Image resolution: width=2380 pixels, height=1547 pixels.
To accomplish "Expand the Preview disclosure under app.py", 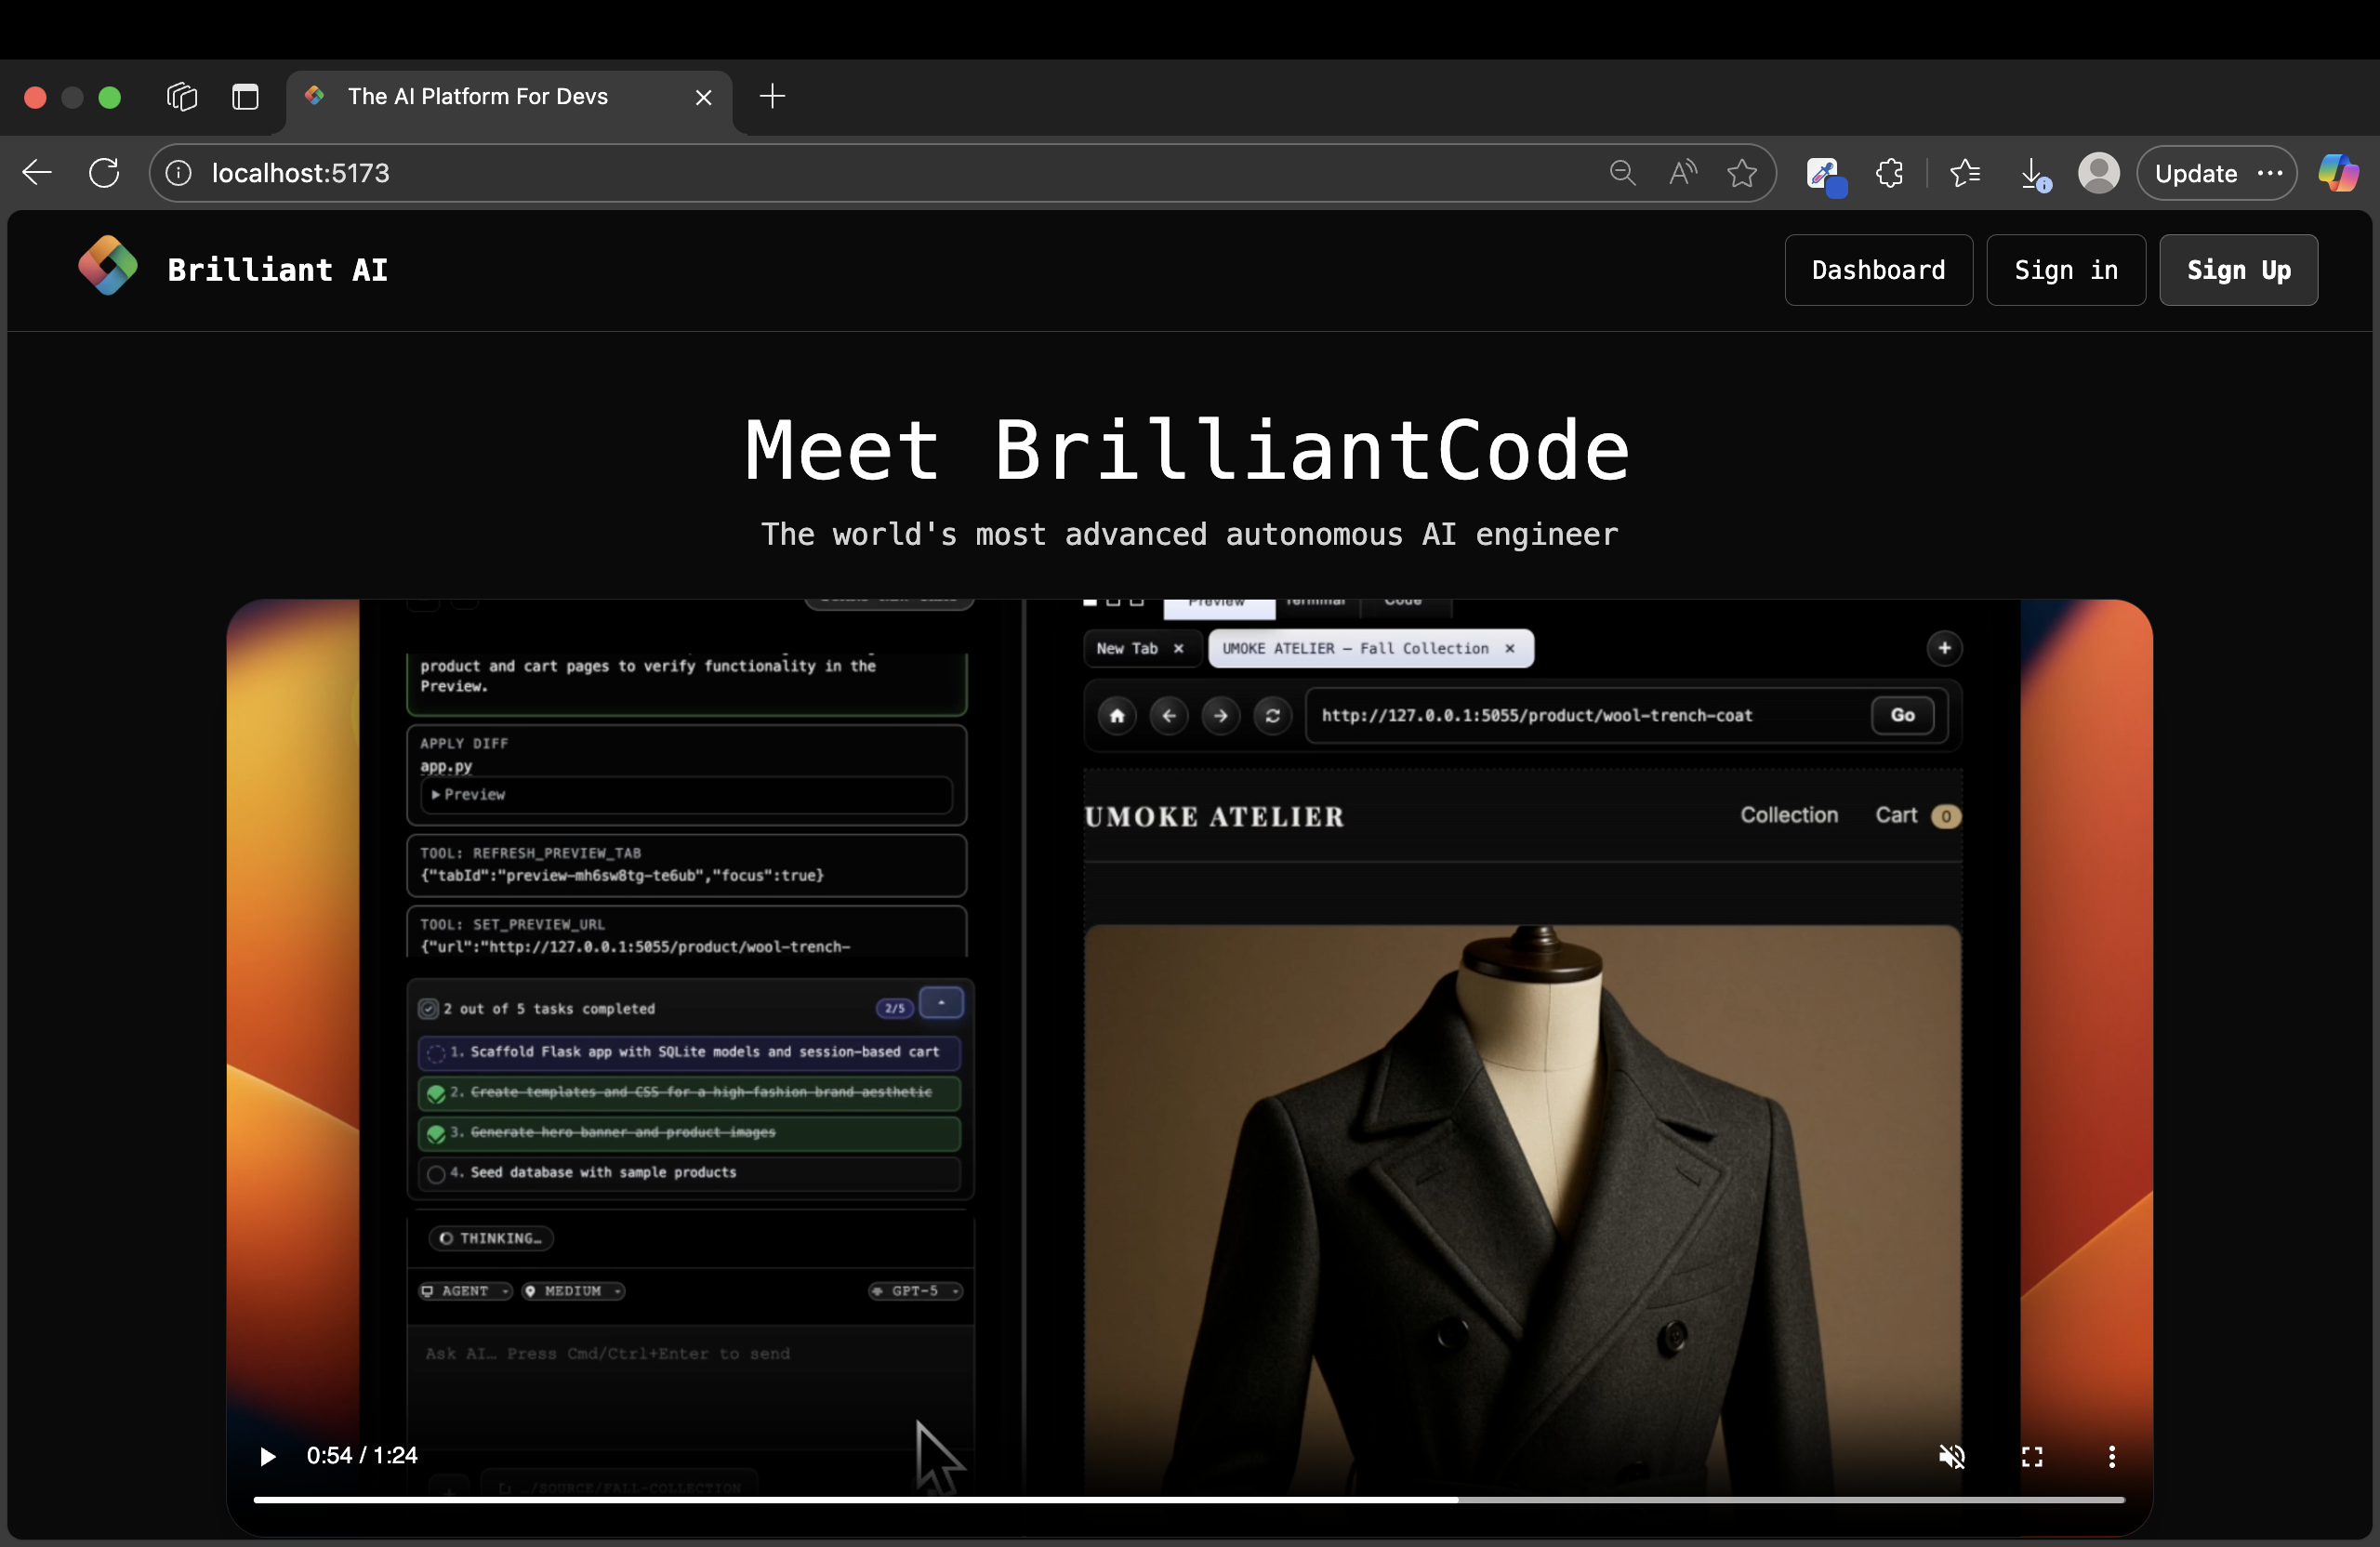I will (x=470, y=794).
